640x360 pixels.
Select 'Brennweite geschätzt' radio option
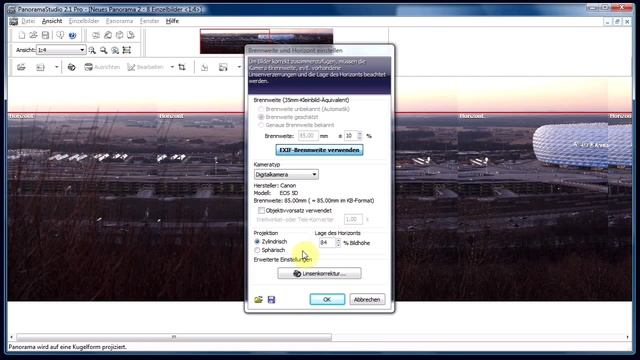click(260, 117)
